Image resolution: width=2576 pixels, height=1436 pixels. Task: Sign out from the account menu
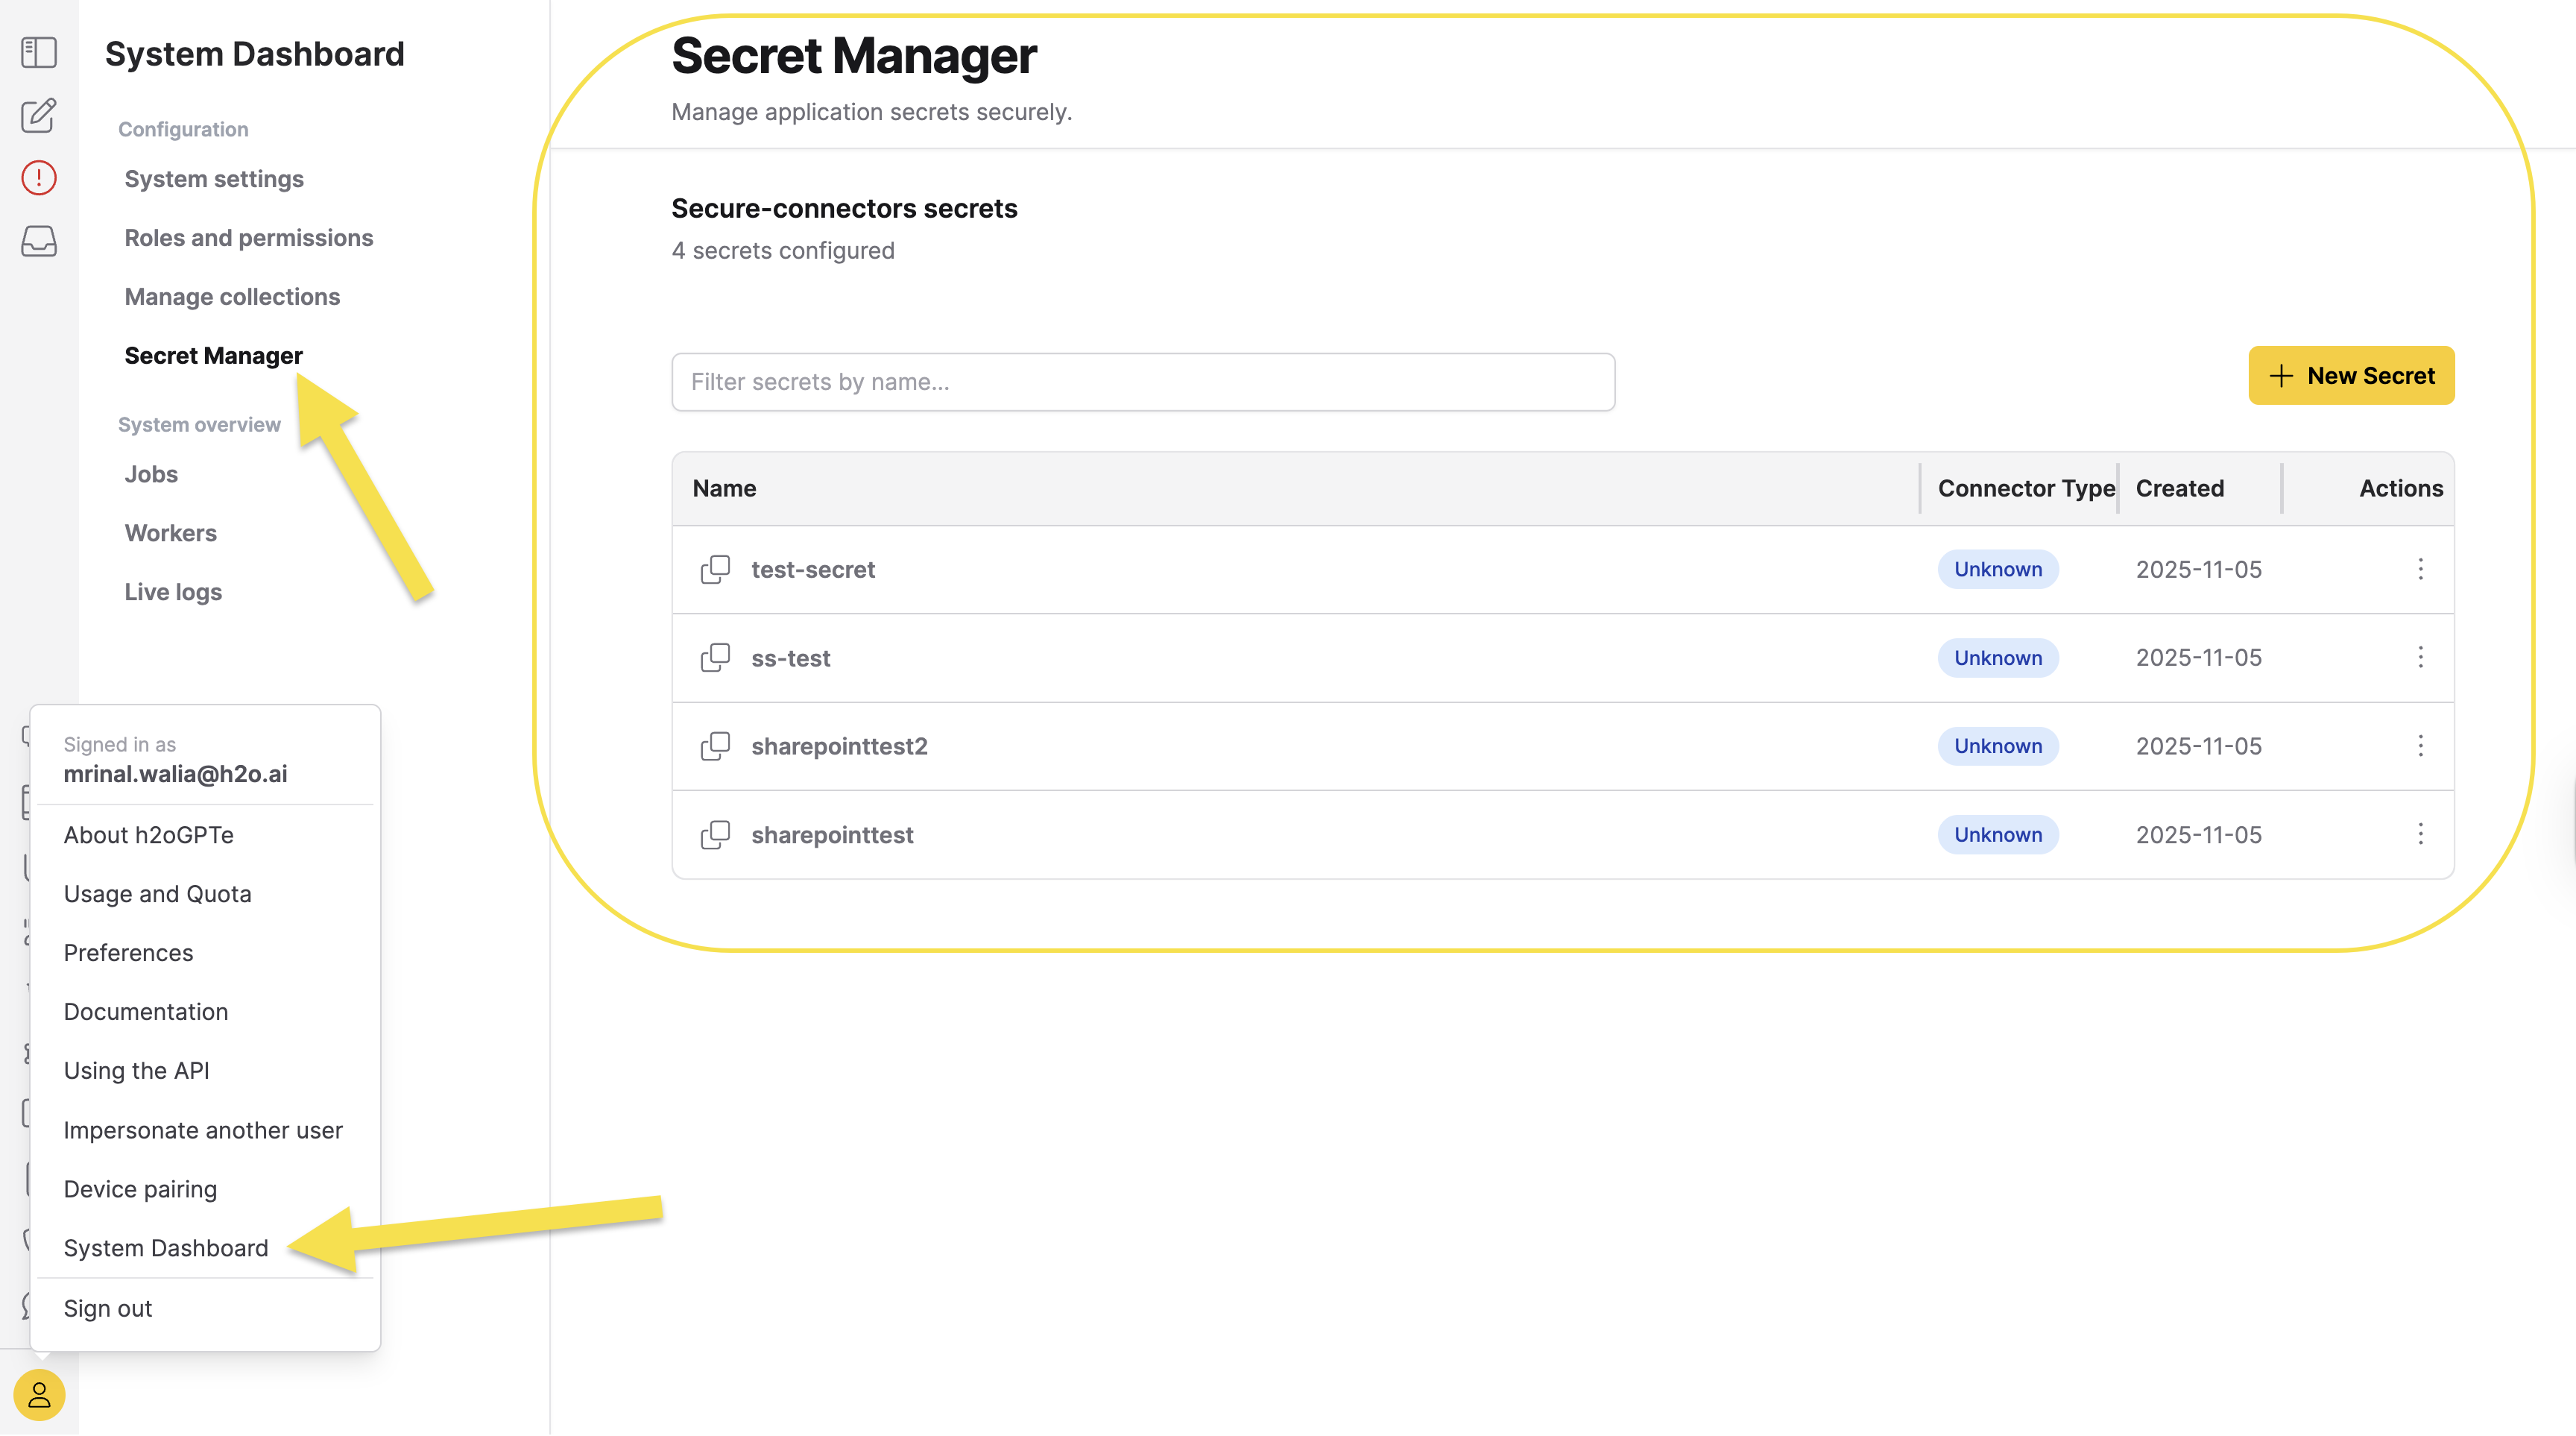pos(107,1308)
